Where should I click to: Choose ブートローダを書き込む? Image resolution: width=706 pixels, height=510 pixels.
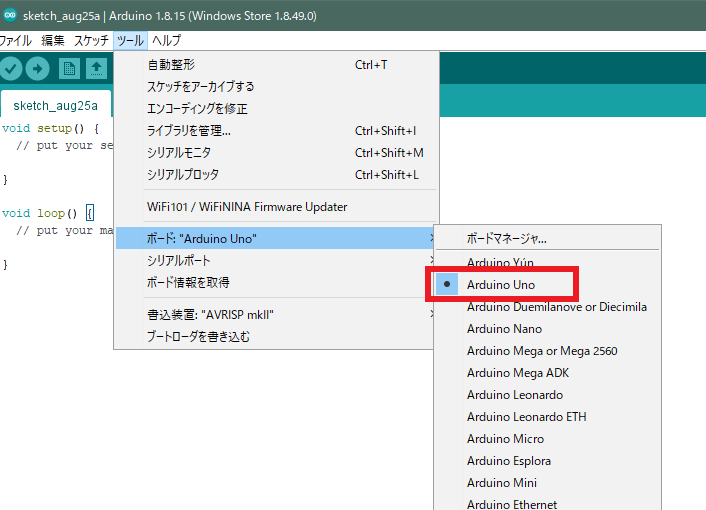(275, 336)
